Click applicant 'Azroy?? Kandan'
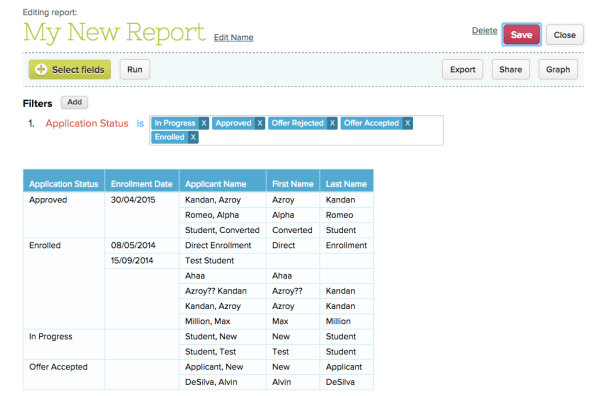The width and height of the screenshot is (600, 396). pos(216,291)
